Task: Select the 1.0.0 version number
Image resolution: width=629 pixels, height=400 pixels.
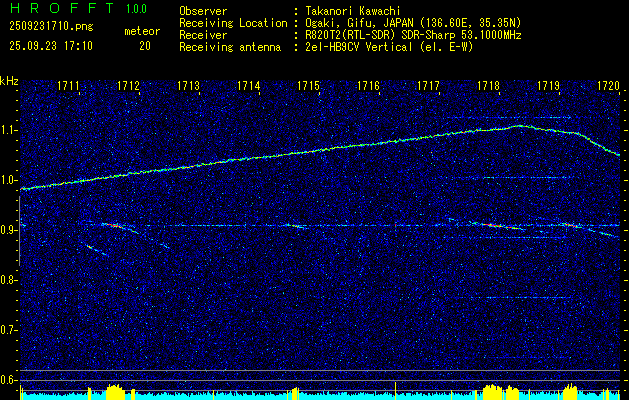Action: (x=136, y=10)
